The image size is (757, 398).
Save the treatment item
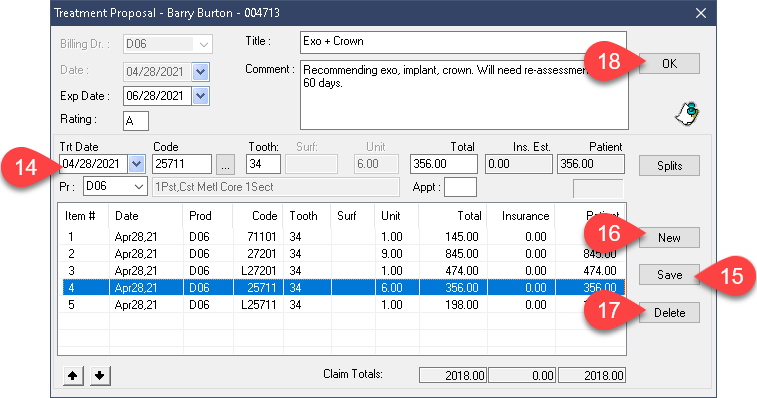[669, 275]
